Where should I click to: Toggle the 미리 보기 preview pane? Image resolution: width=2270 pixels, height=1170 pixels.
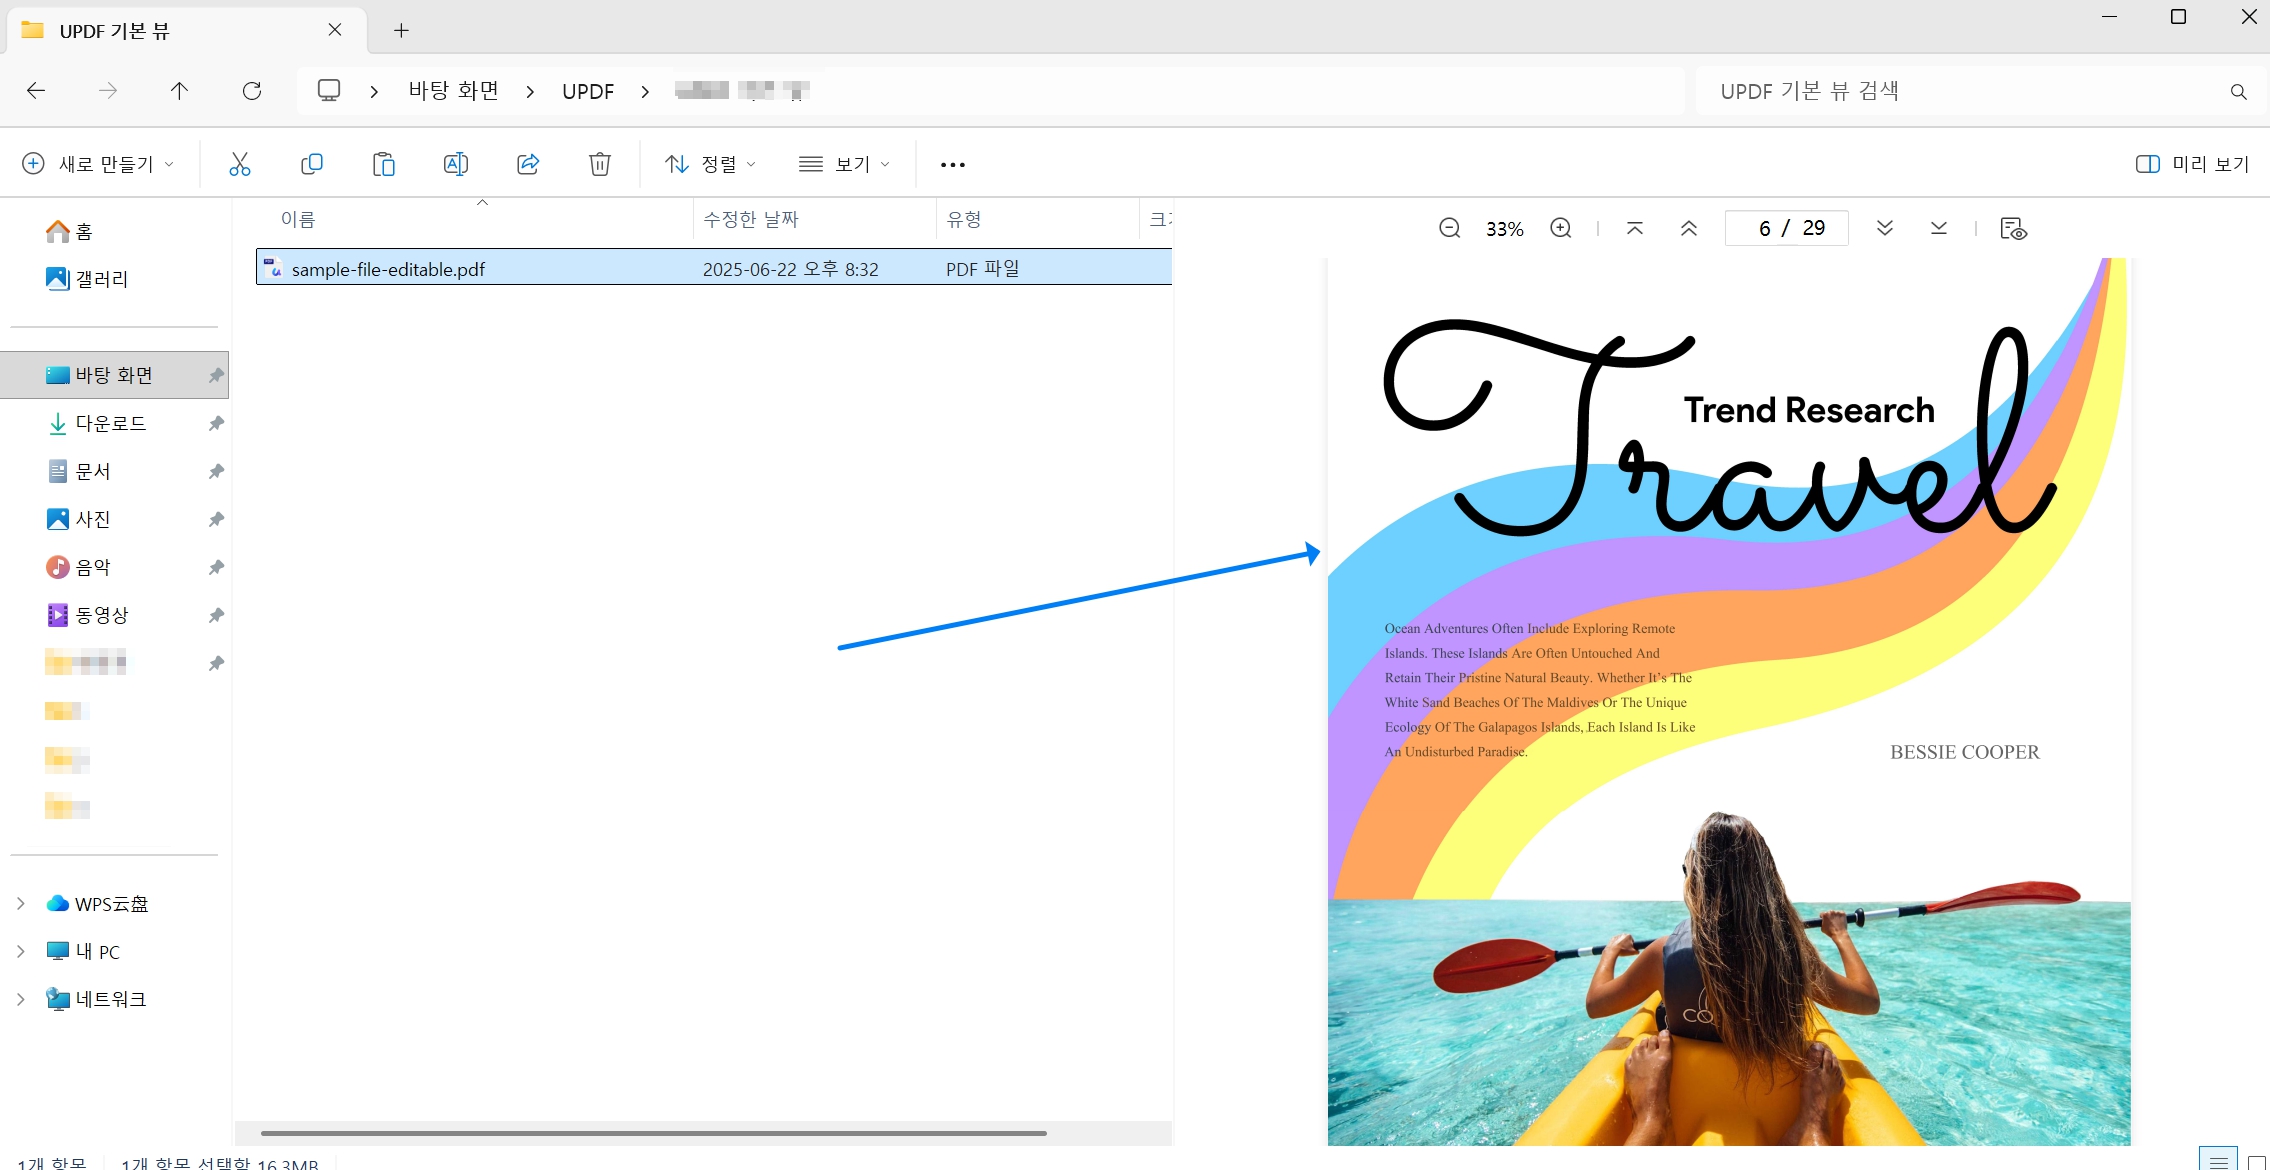2192,164
